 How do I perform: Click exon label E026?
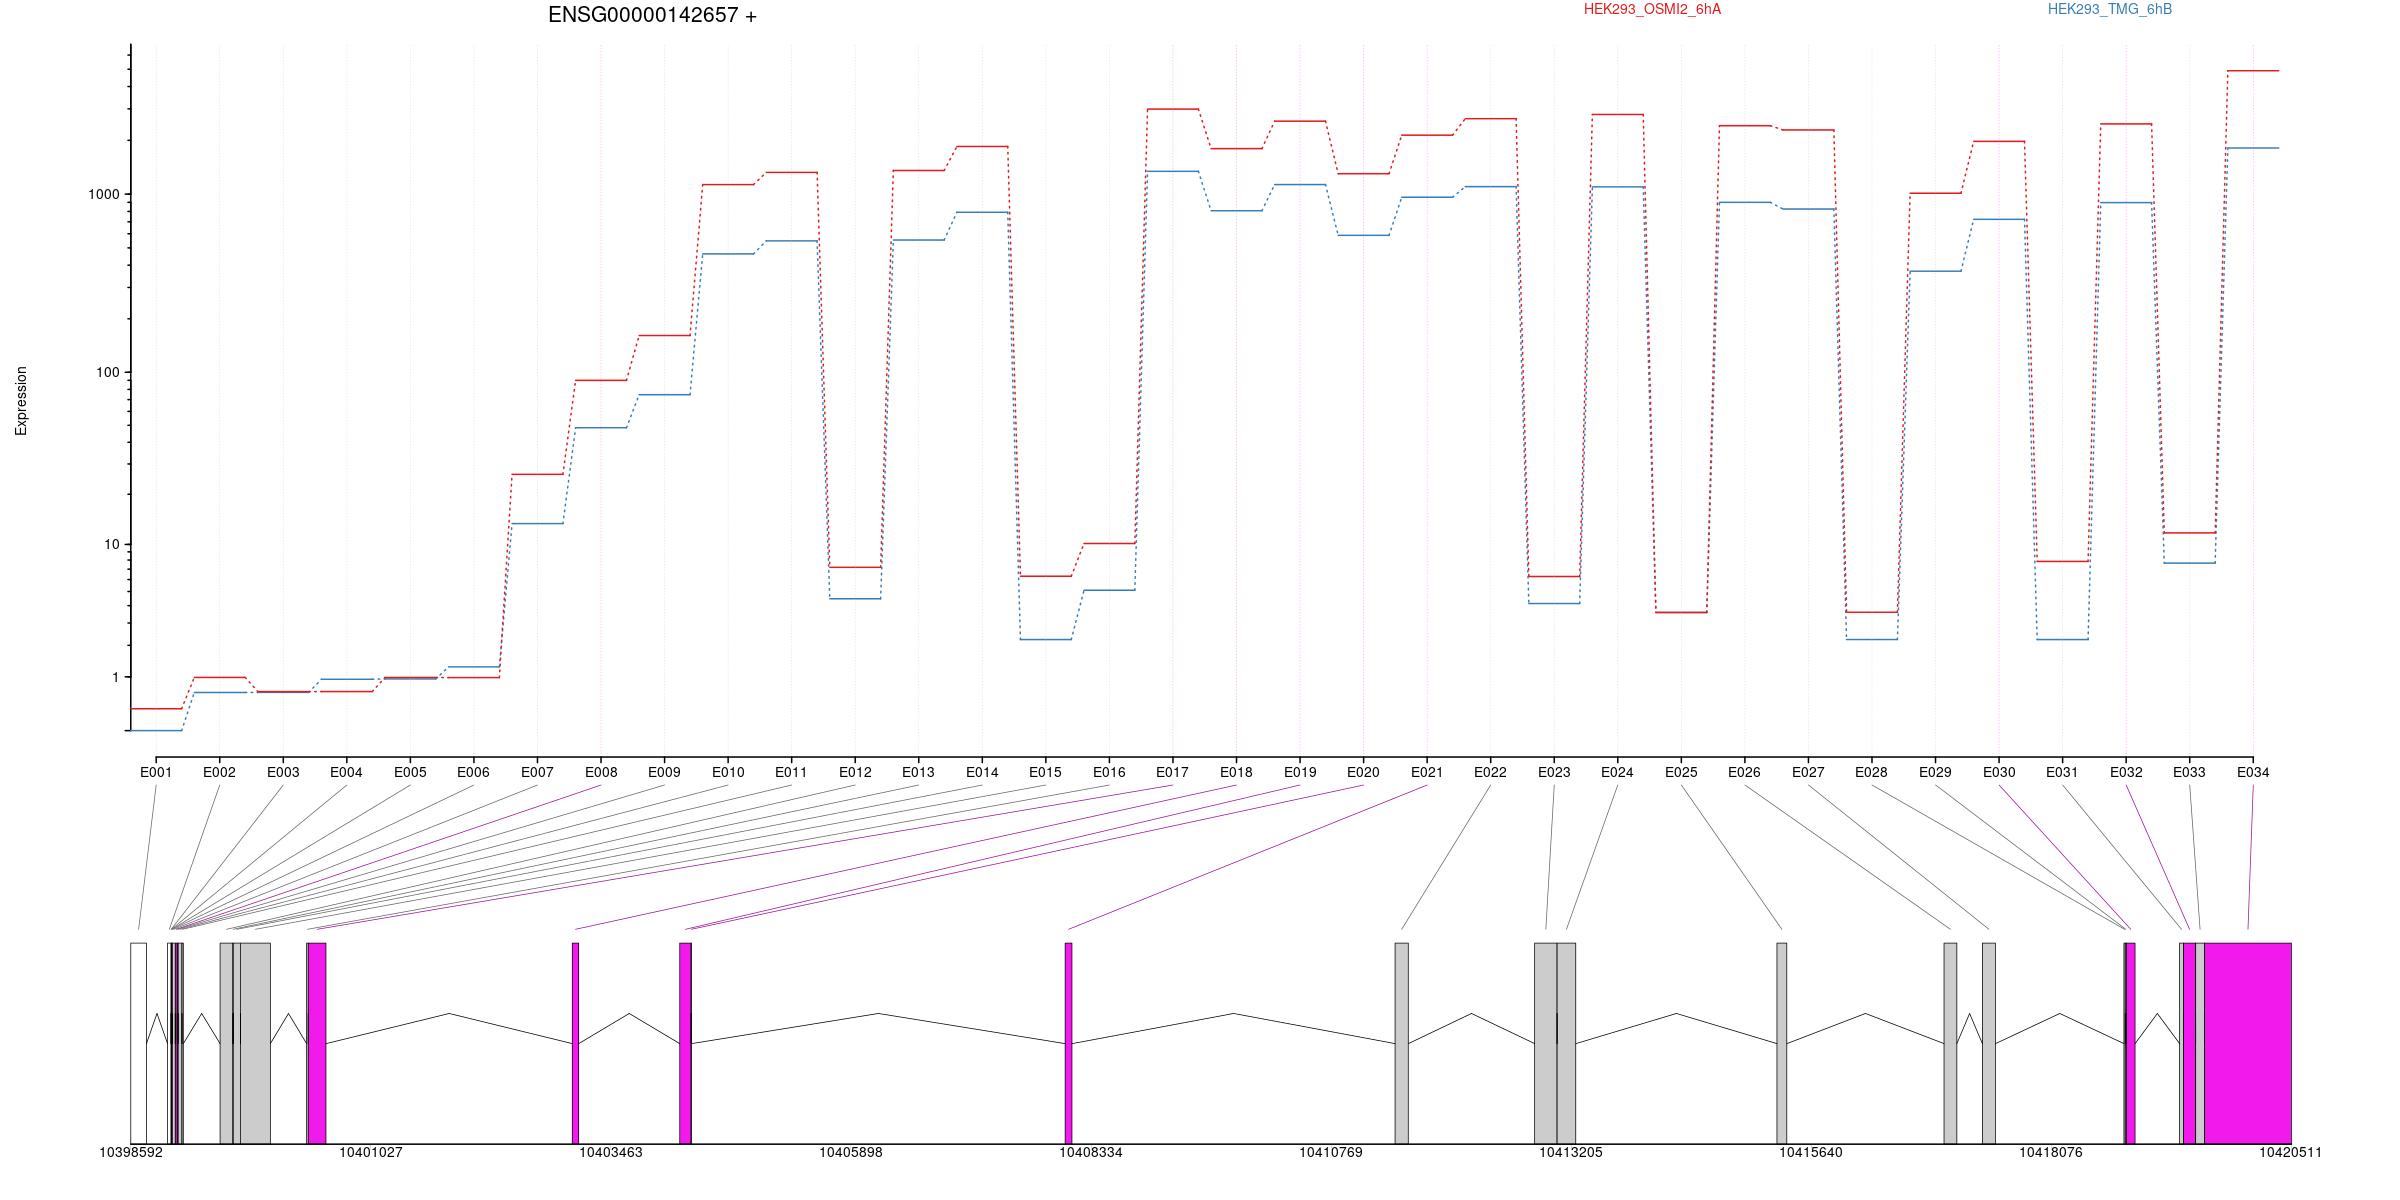1744,772
